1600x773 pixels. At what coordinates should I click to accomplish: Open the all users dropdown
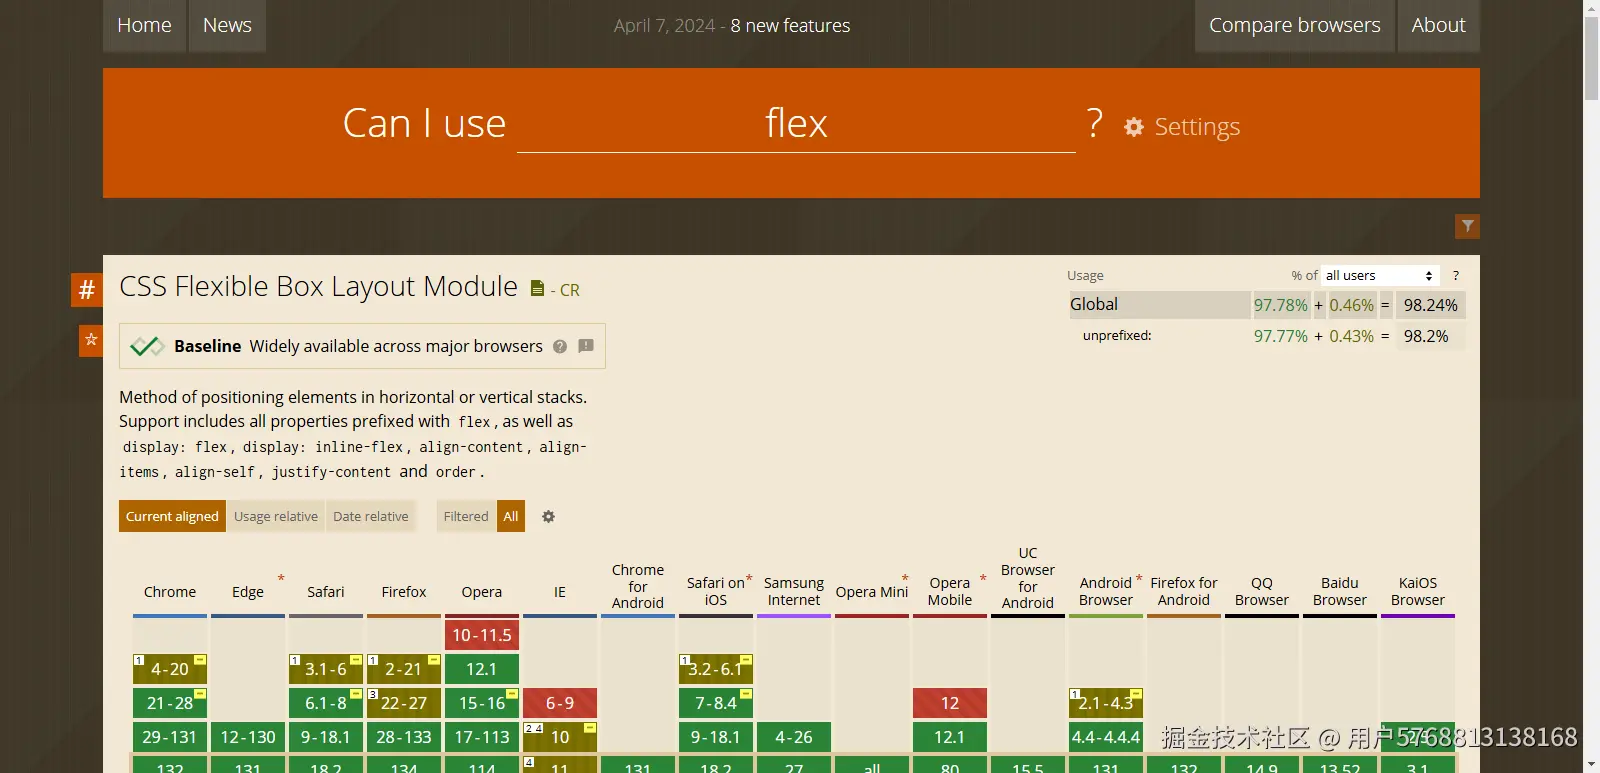click(x=1380, y=275)
